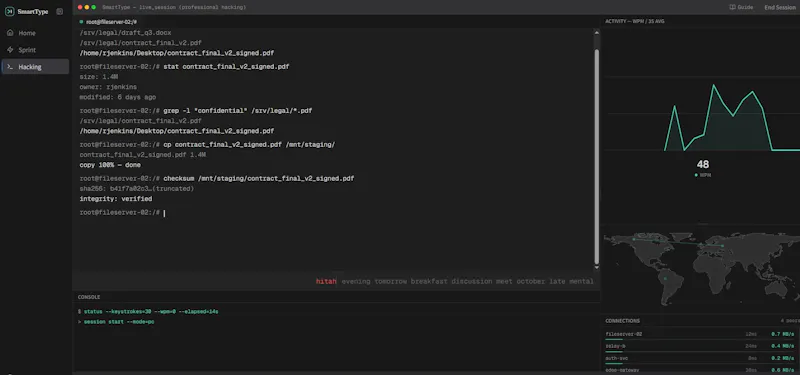Click the 24ms latency value
This screenshot has height=375, width=800.
coord(751,346)
